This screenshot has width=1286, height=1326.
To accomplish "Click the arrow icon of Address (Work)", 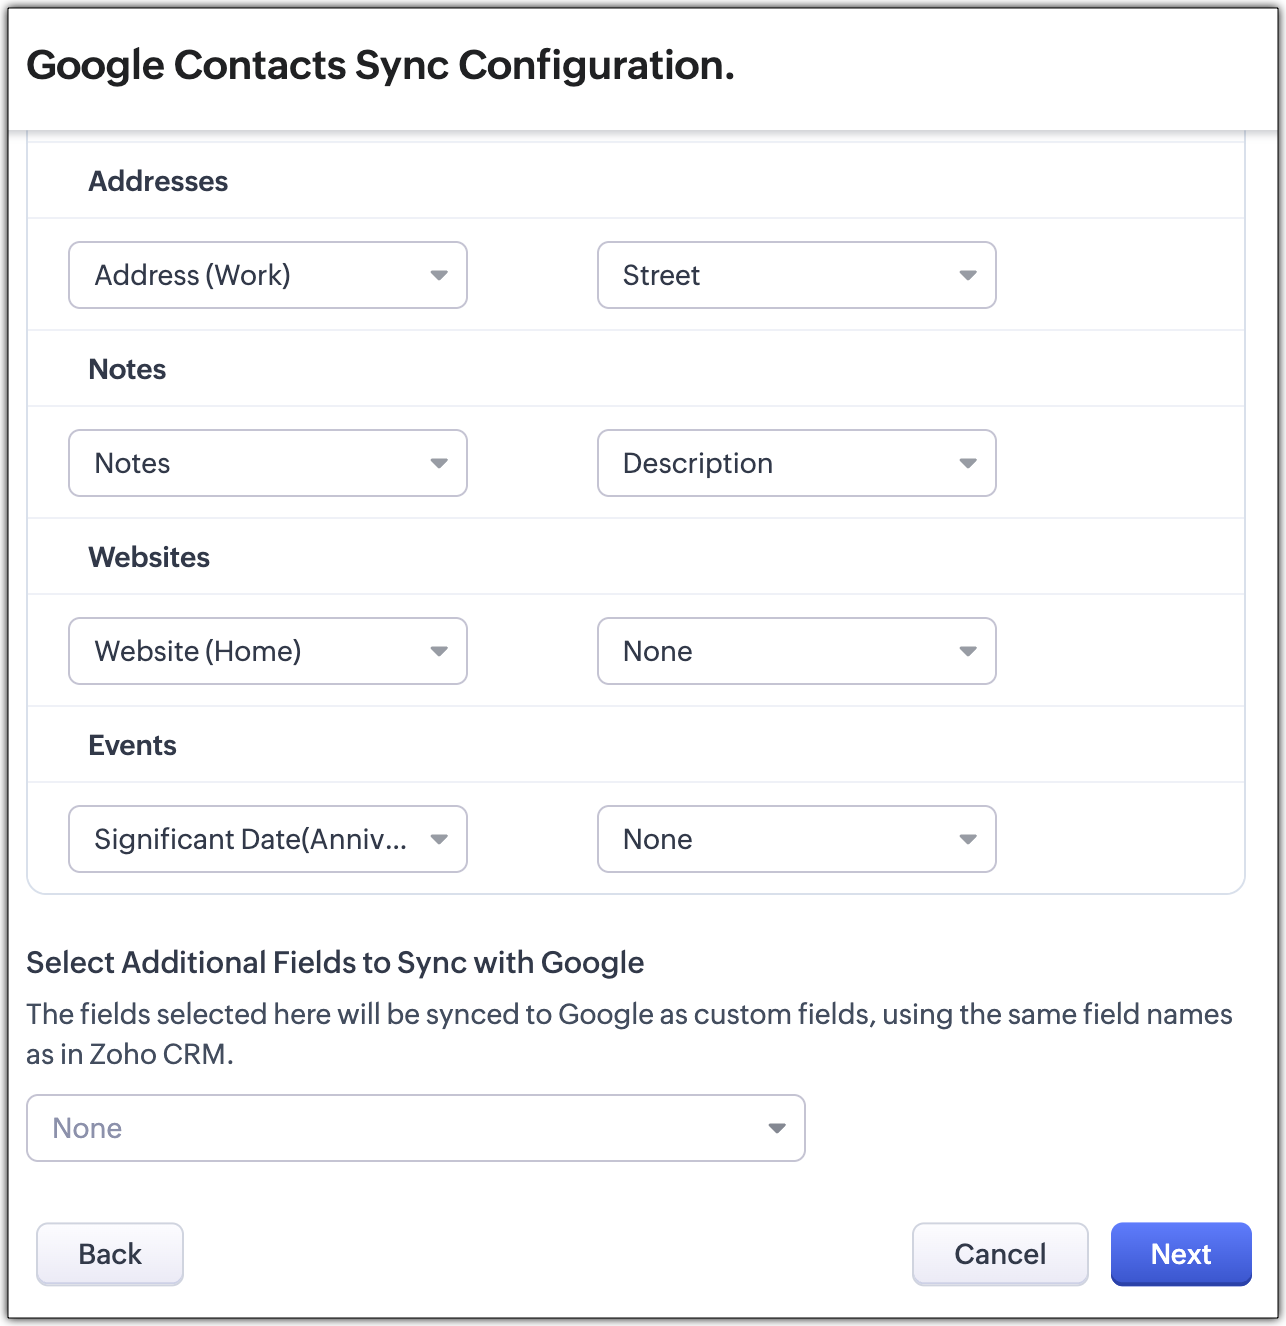I will 439,276.
